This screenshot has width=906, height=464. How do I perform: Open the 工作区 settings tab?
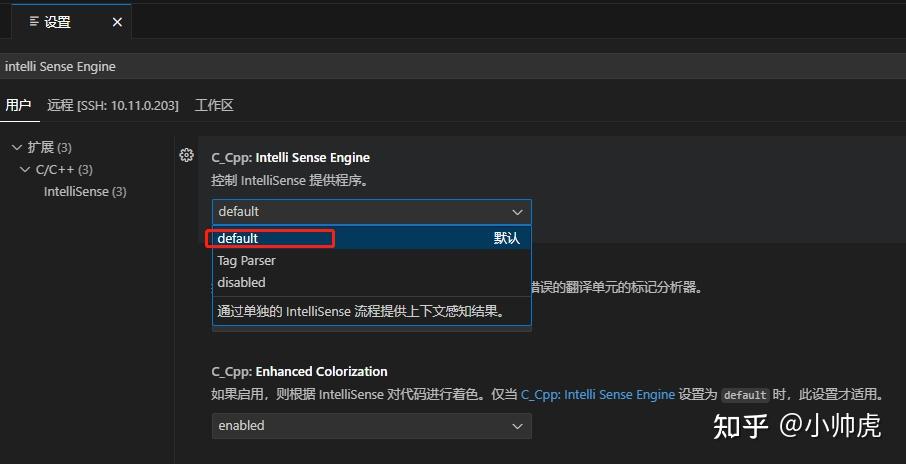214,105
